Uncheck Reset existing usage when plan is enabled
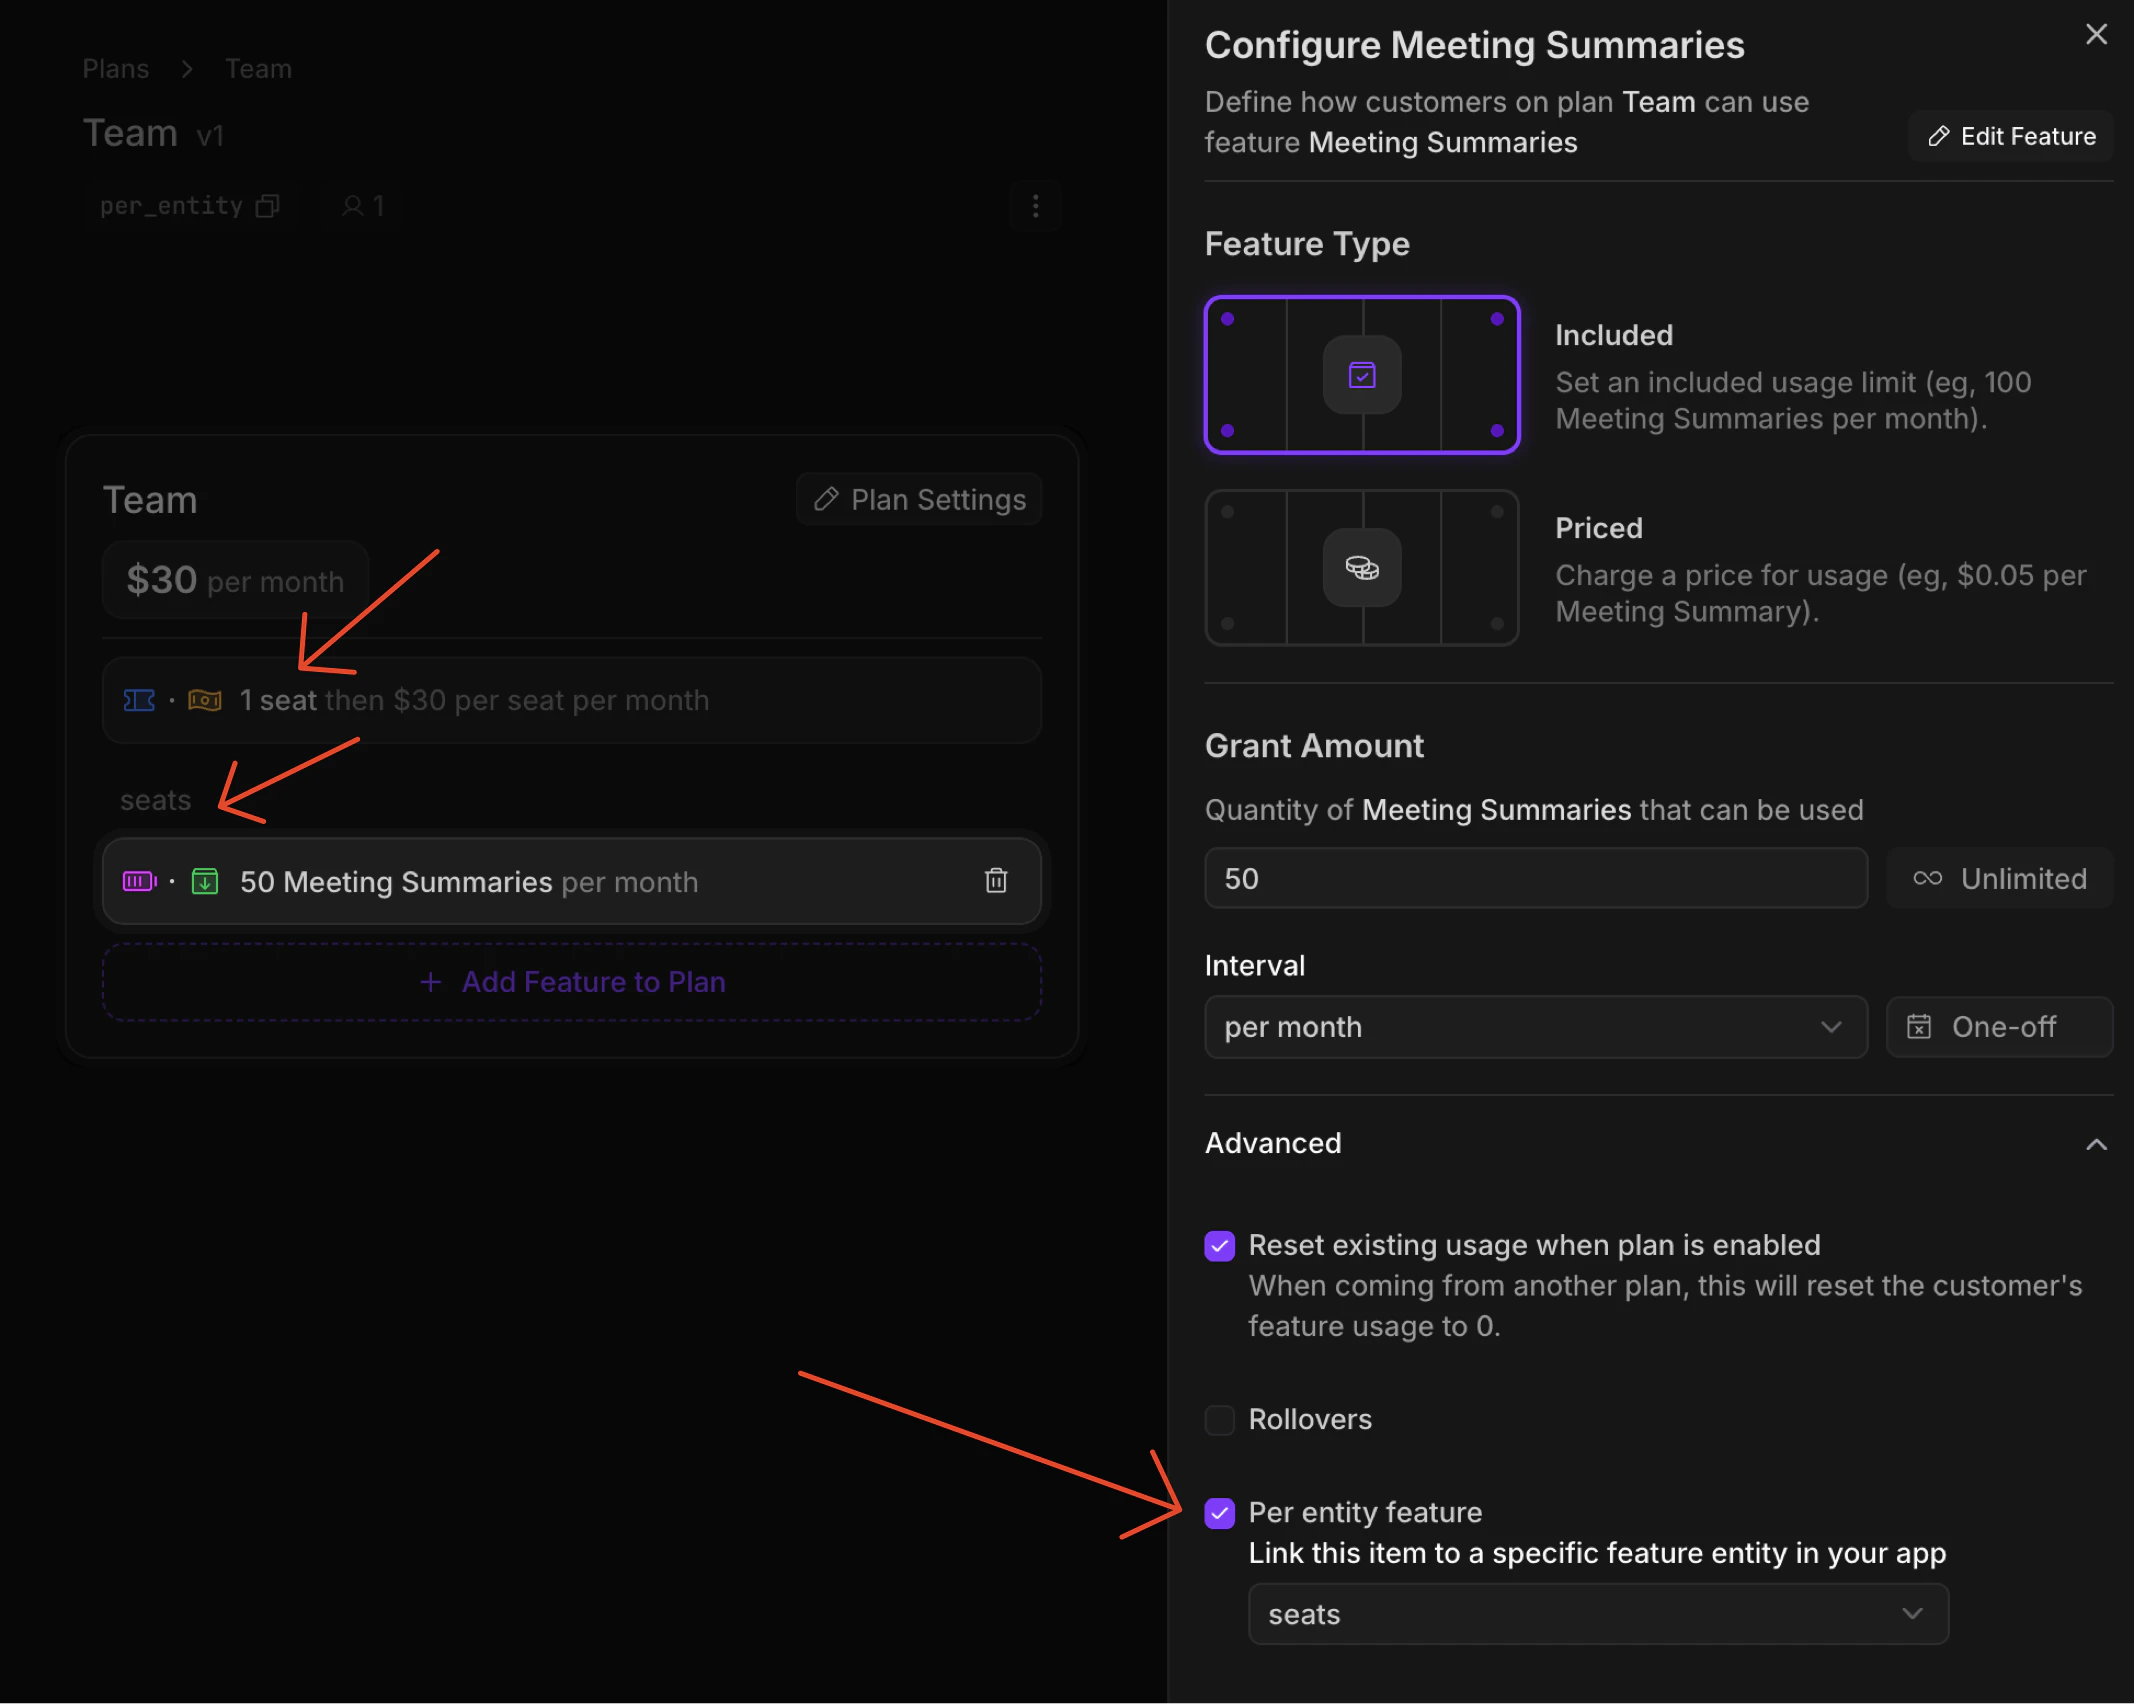Screen dimensions: 2134x1704 coord(1219,1246)
